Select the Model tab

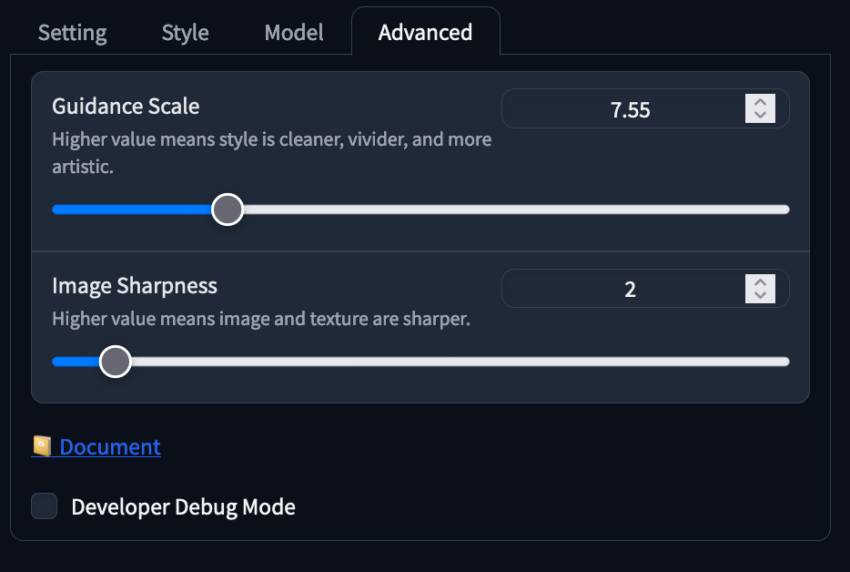[x=294, y=33]
